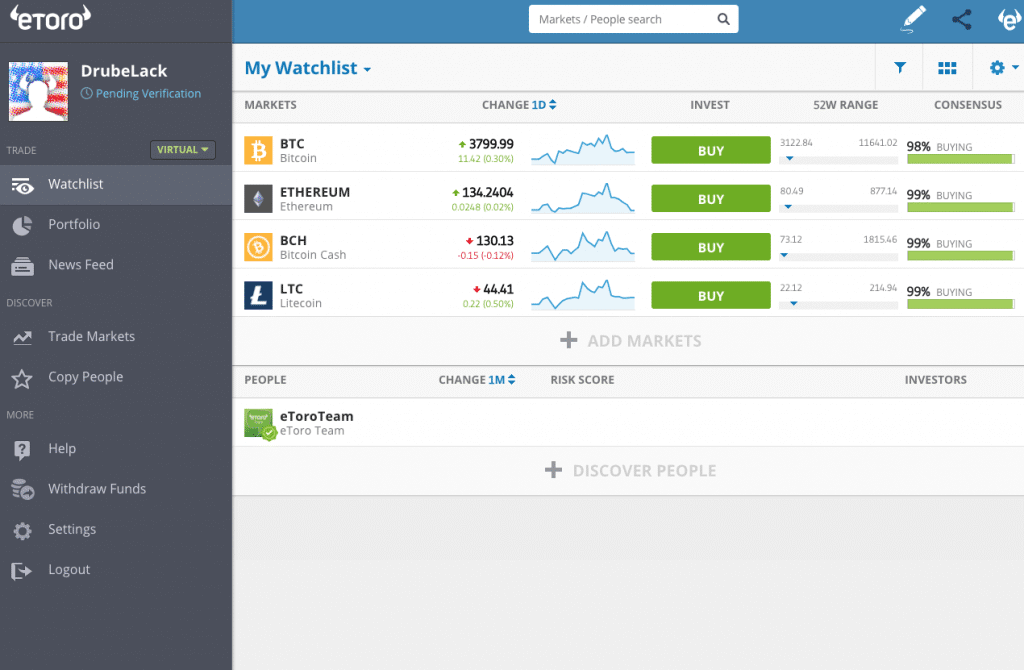Click the Portfolio pie chart icon
This screenshot has width=1024, height=670.
(22, 226)
